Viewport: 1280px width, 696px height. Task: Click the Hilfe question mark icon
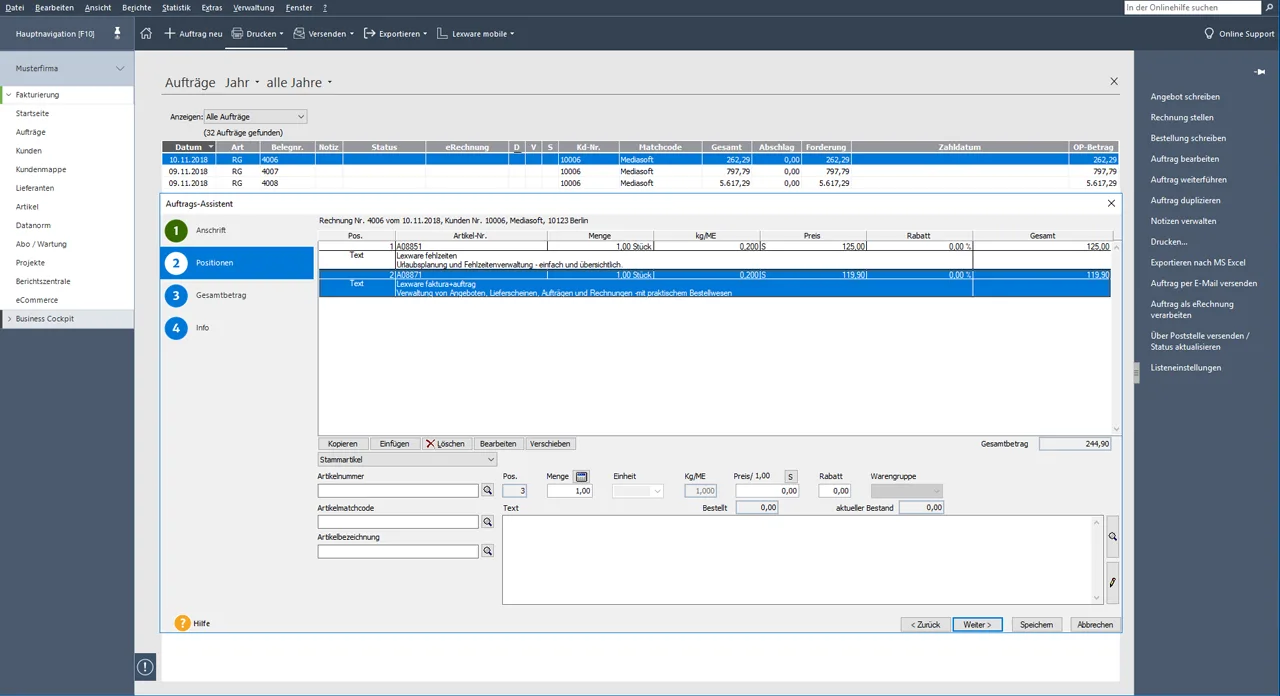[x=182, y=623]
